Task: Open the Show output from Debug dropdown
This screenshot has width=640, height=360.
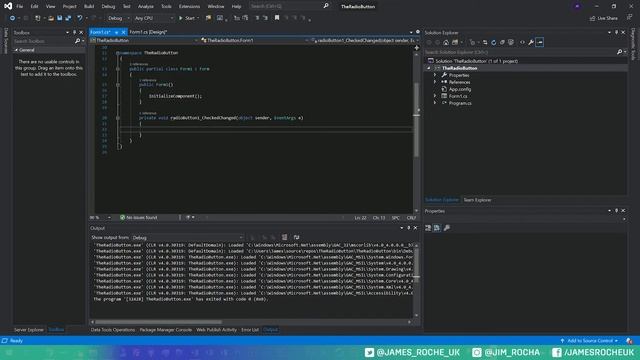Action: pos(187,237)
